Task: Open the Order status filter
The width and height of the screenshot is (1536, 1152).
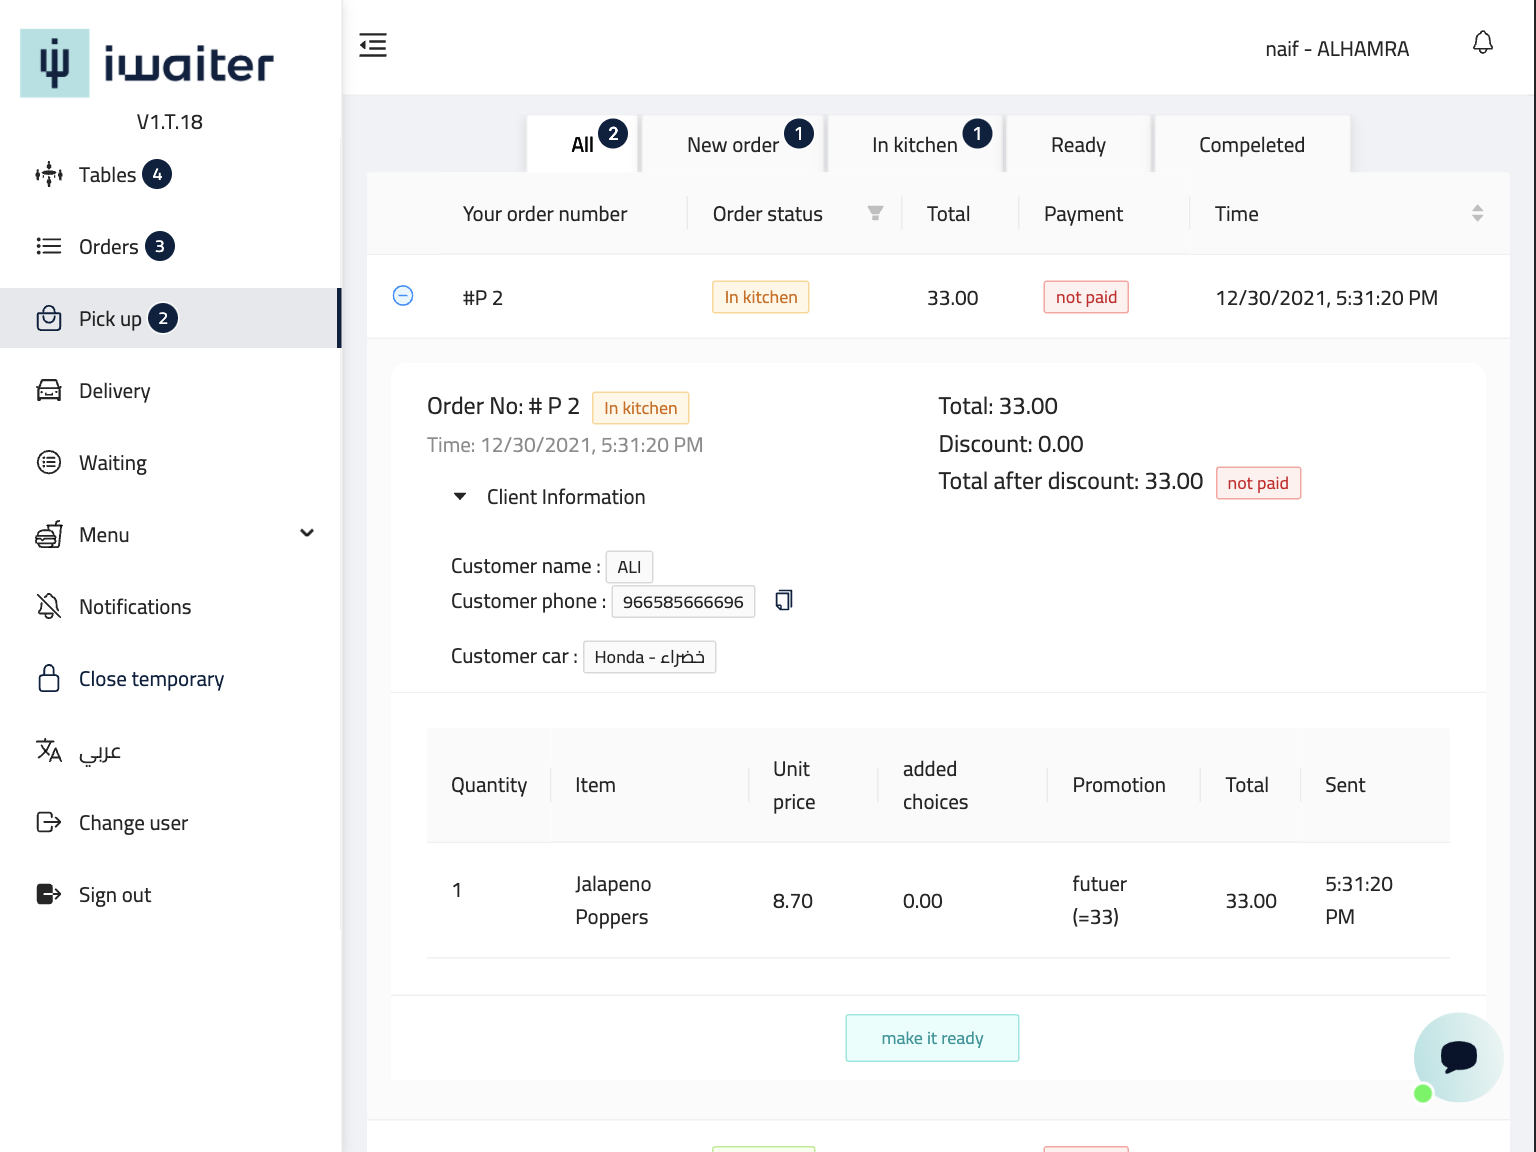Action: tap(875, 214)
